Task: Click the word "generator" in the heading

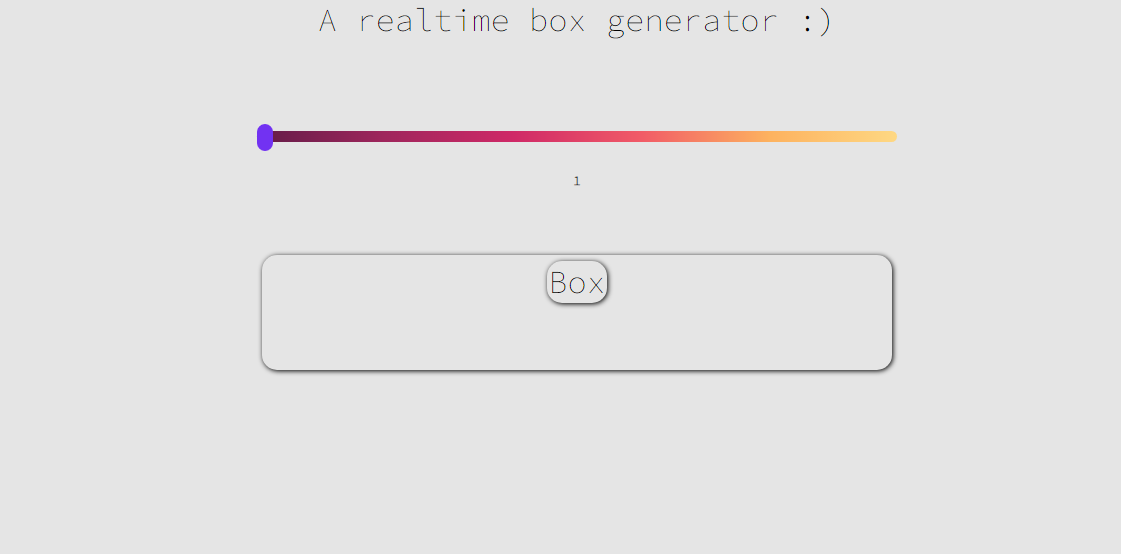Action: (692, 23)
